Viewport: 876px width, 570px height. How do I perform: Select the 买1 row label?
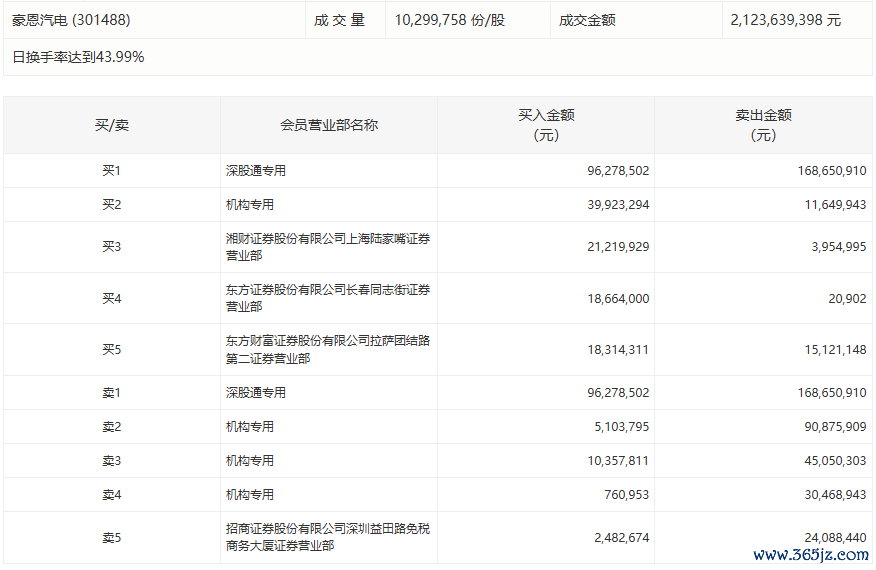pyautogui.click(x=111, y=171)
